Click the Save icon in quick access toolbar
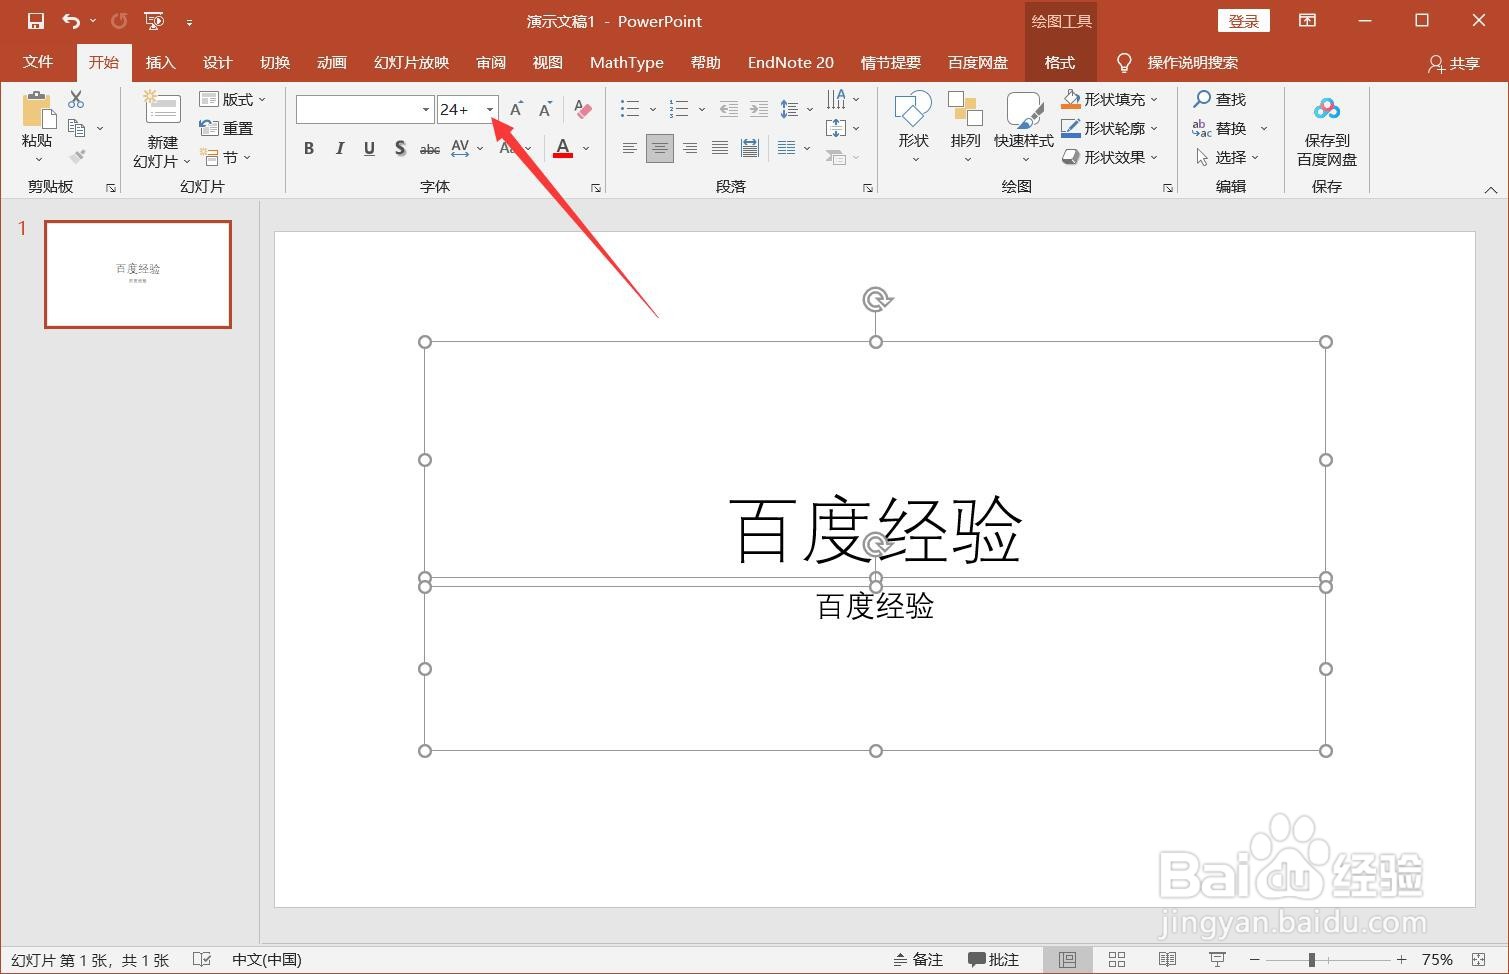Viewport: 1509px width, 974px height. [36, 21]
